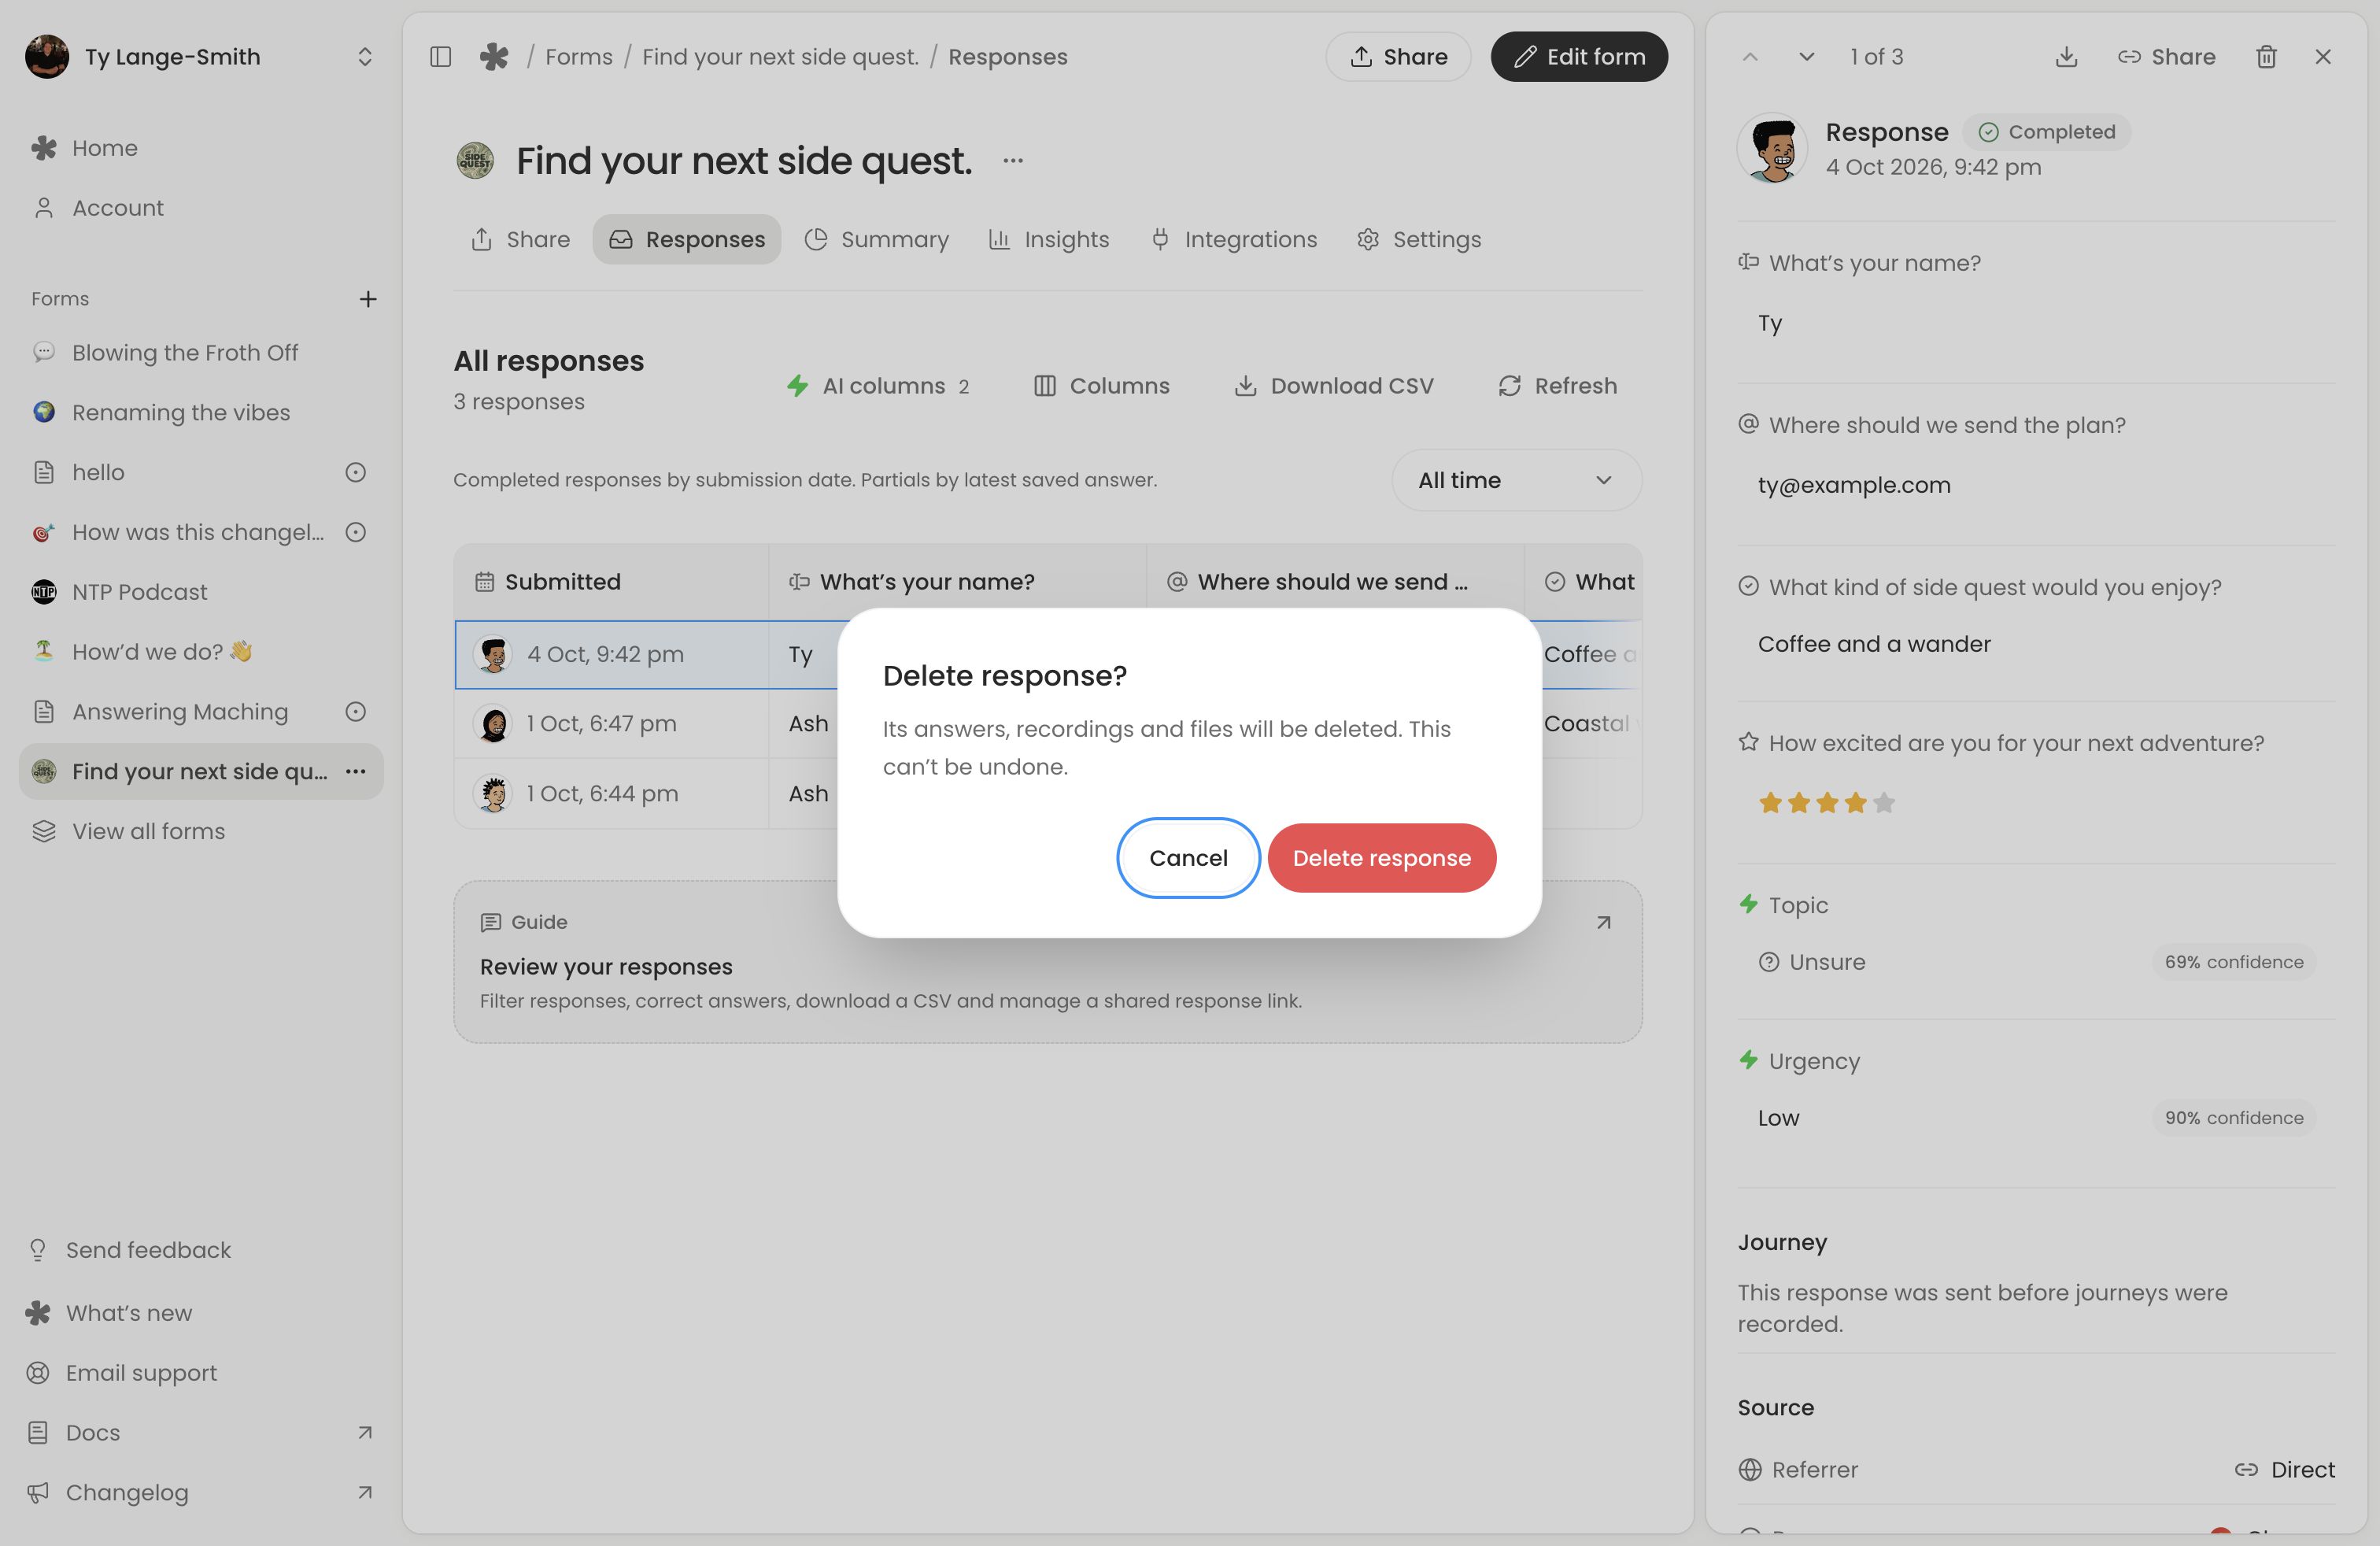Click Share button next to Edit form
This screenshot has height=1546, width=2380.
pyautogui.click(x=1398, y=57)
